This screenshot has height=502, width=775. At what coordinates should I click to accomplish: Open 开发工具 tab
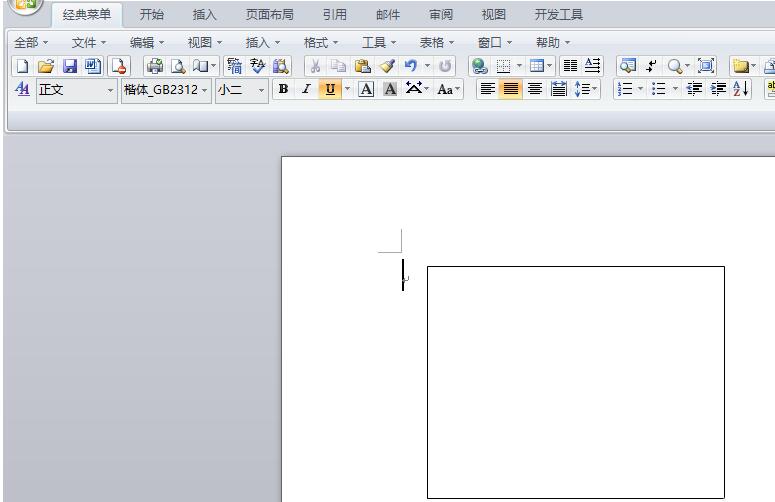click(x=559, y=15)
